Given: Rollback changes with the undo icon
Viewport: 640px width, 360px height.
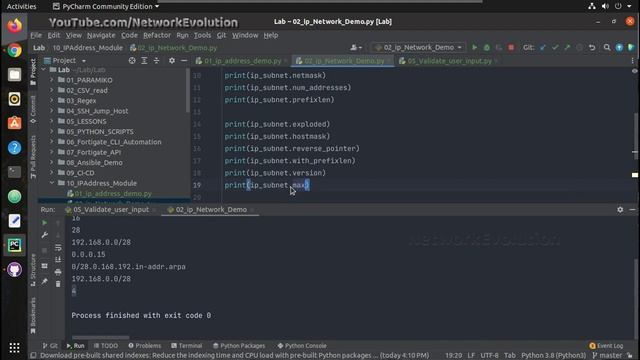Looking at the screenshot, I should tap(592, 48).
